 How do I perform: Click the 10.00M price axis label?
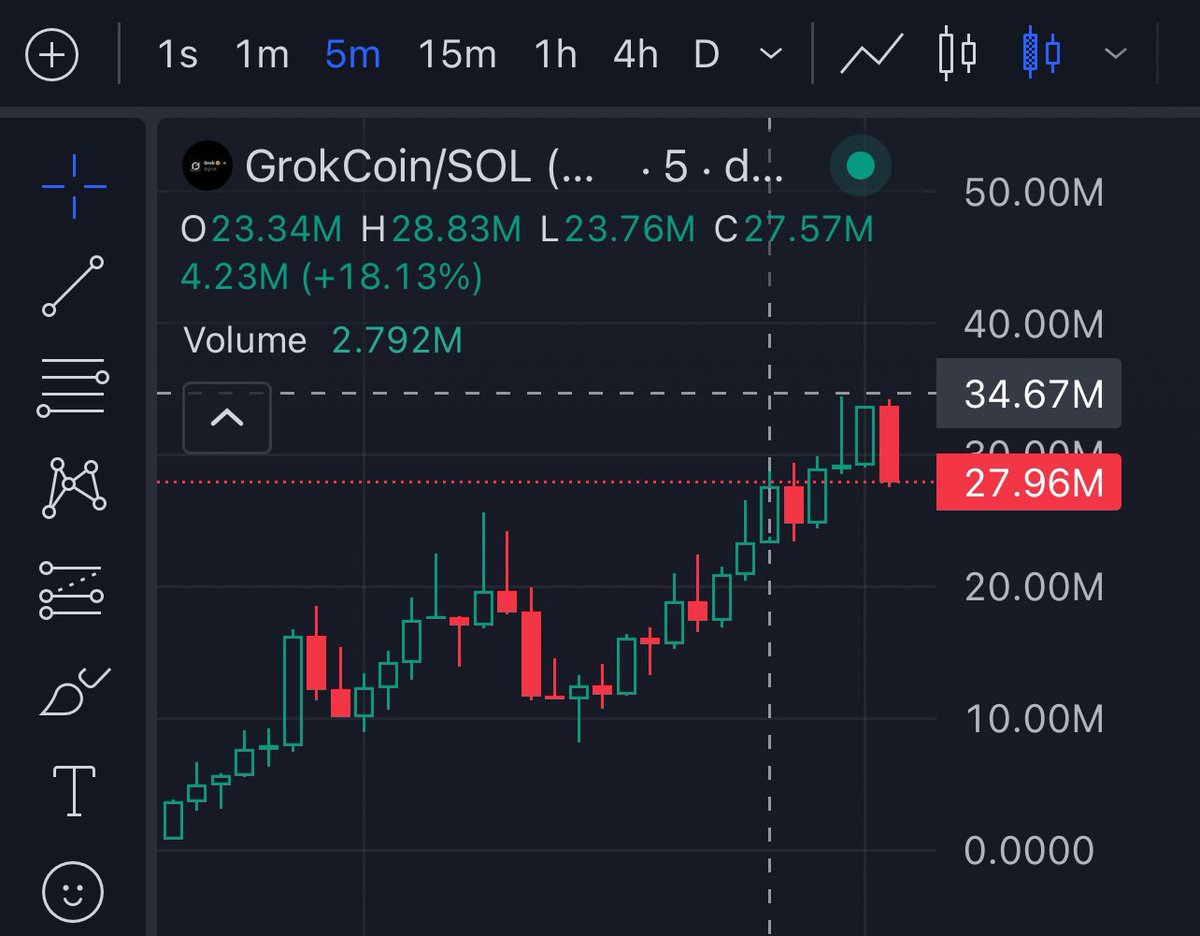pos(1034,718)
